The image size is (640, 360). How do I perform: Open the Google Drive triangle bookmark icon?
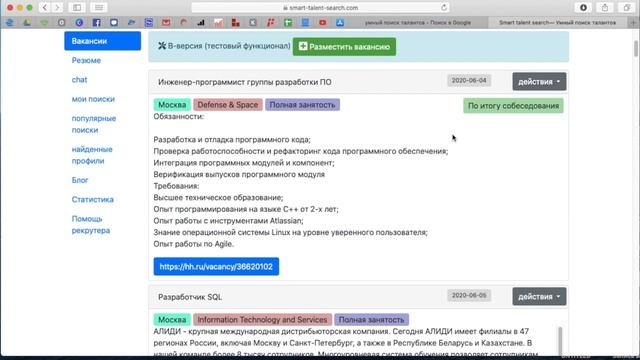tap(27, 23)
